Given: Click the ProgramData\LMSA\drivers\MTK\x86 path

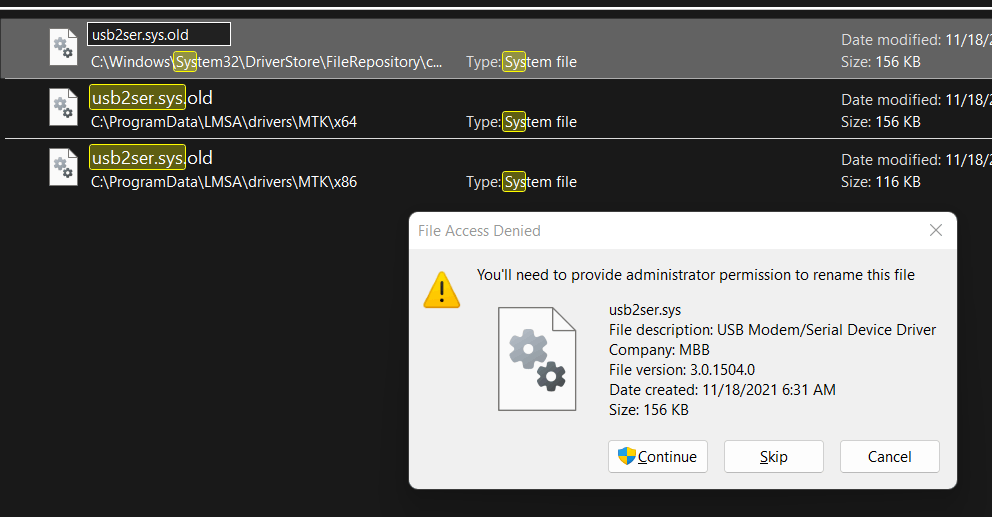Looking at the screenshot, I should tap(224, 182).
